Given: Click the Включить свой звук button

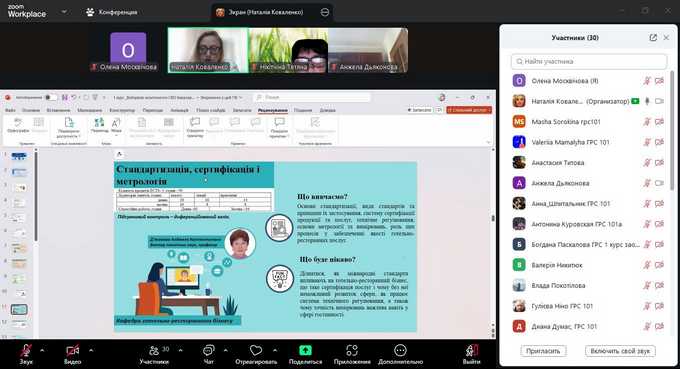Looking at the screenshot, I should tap(620, 351).
